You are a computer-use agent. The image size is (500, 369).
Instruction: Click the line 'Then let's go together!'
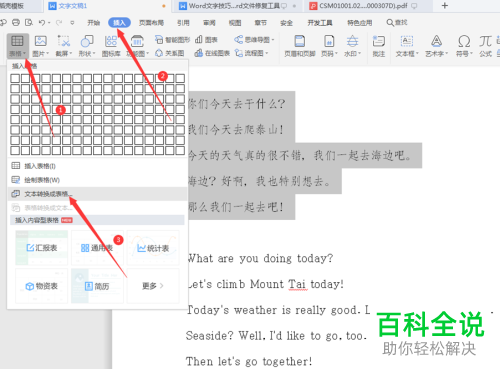coord(249,361)
